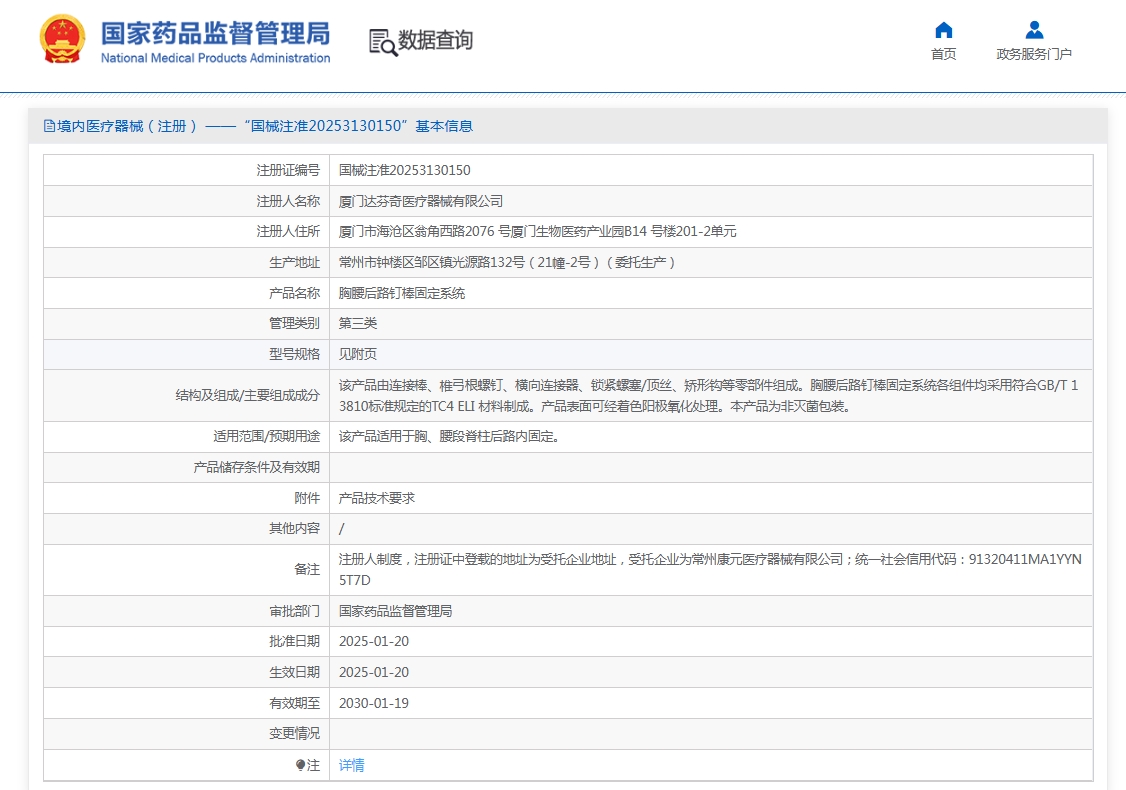Select the 管理类别 row label
Image resolution: width=1126 pixels, height=790 pixels.
[x=294, y=323]
